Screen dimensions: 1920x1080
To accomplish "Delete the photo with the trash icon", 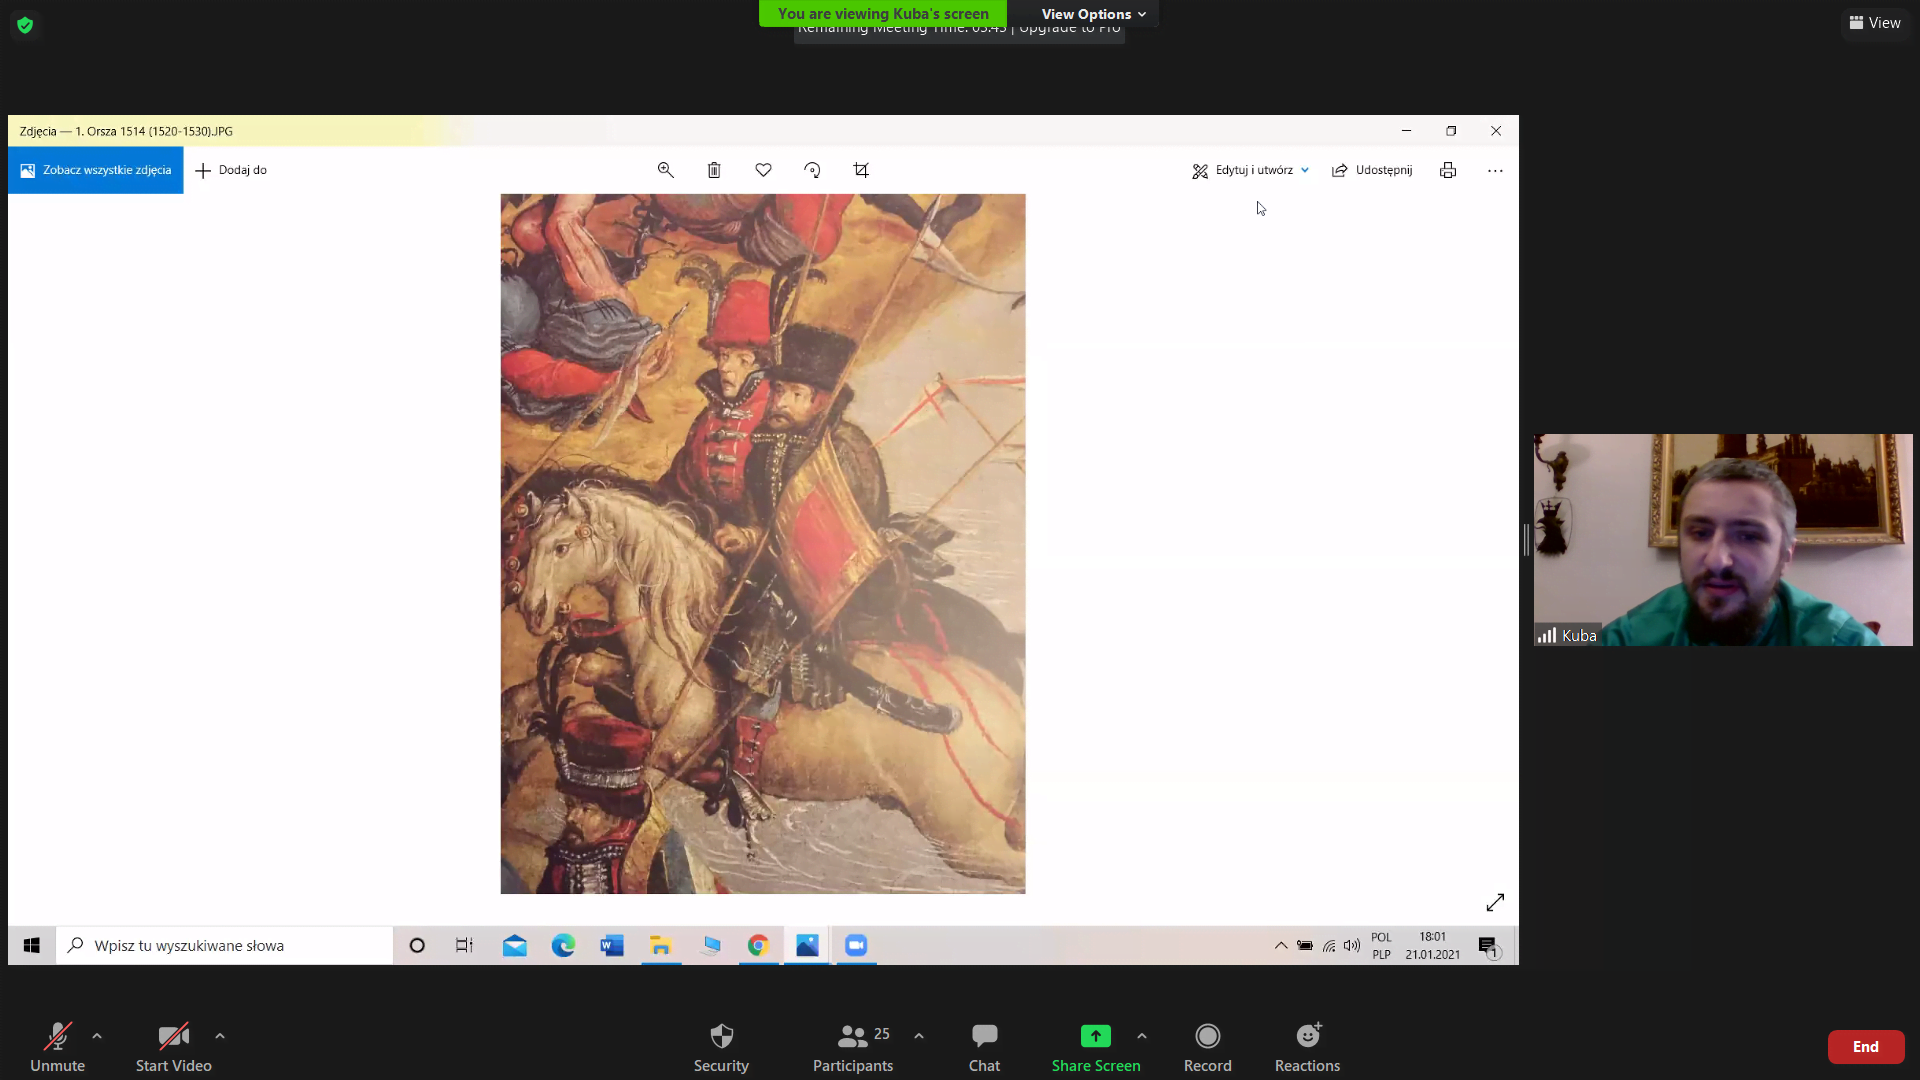I will point(714,170).
